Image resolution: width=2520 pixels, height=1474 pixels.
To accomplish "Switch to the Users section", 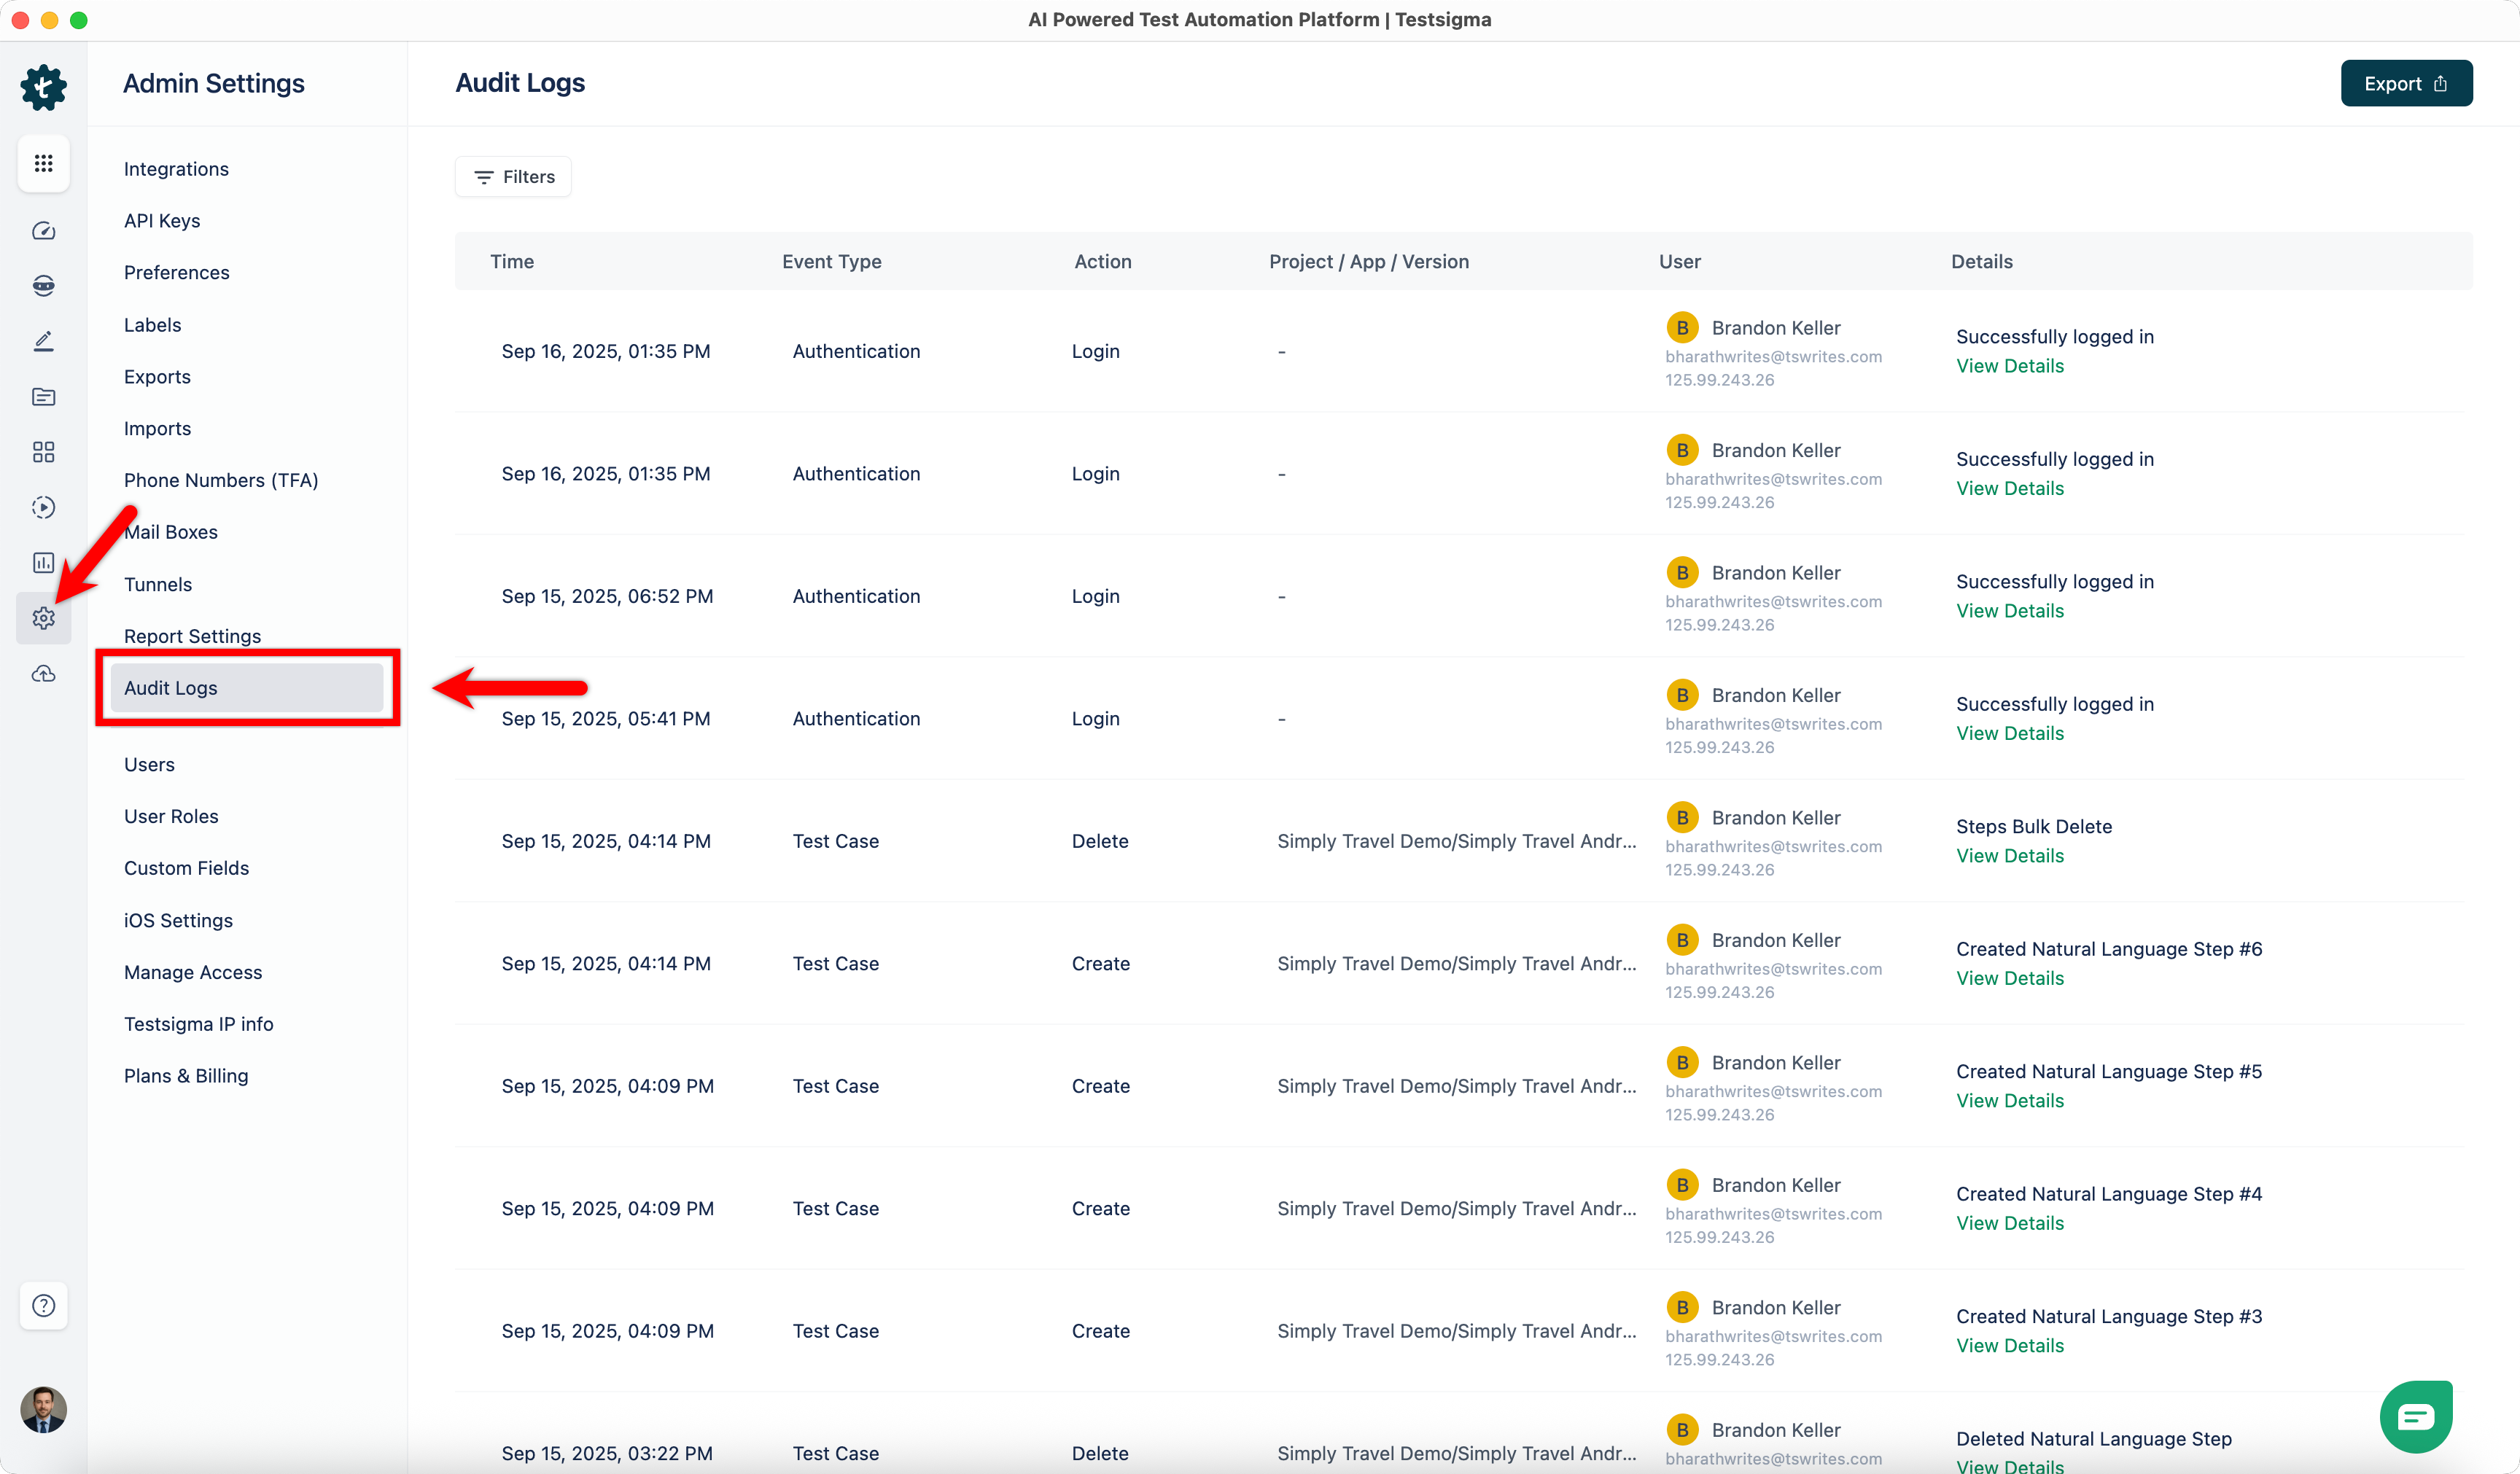I will (x=149, y=764).
